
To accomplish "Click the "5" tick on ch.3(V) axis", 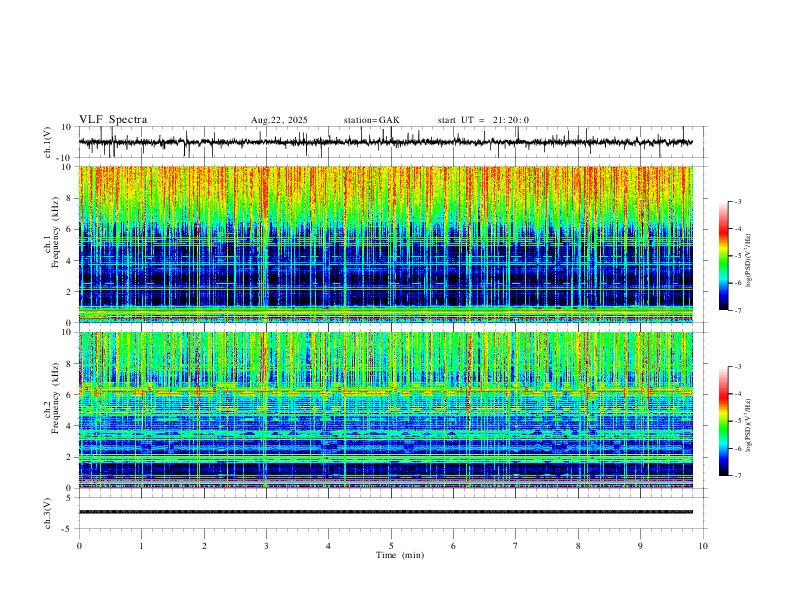I will point(69,498).
